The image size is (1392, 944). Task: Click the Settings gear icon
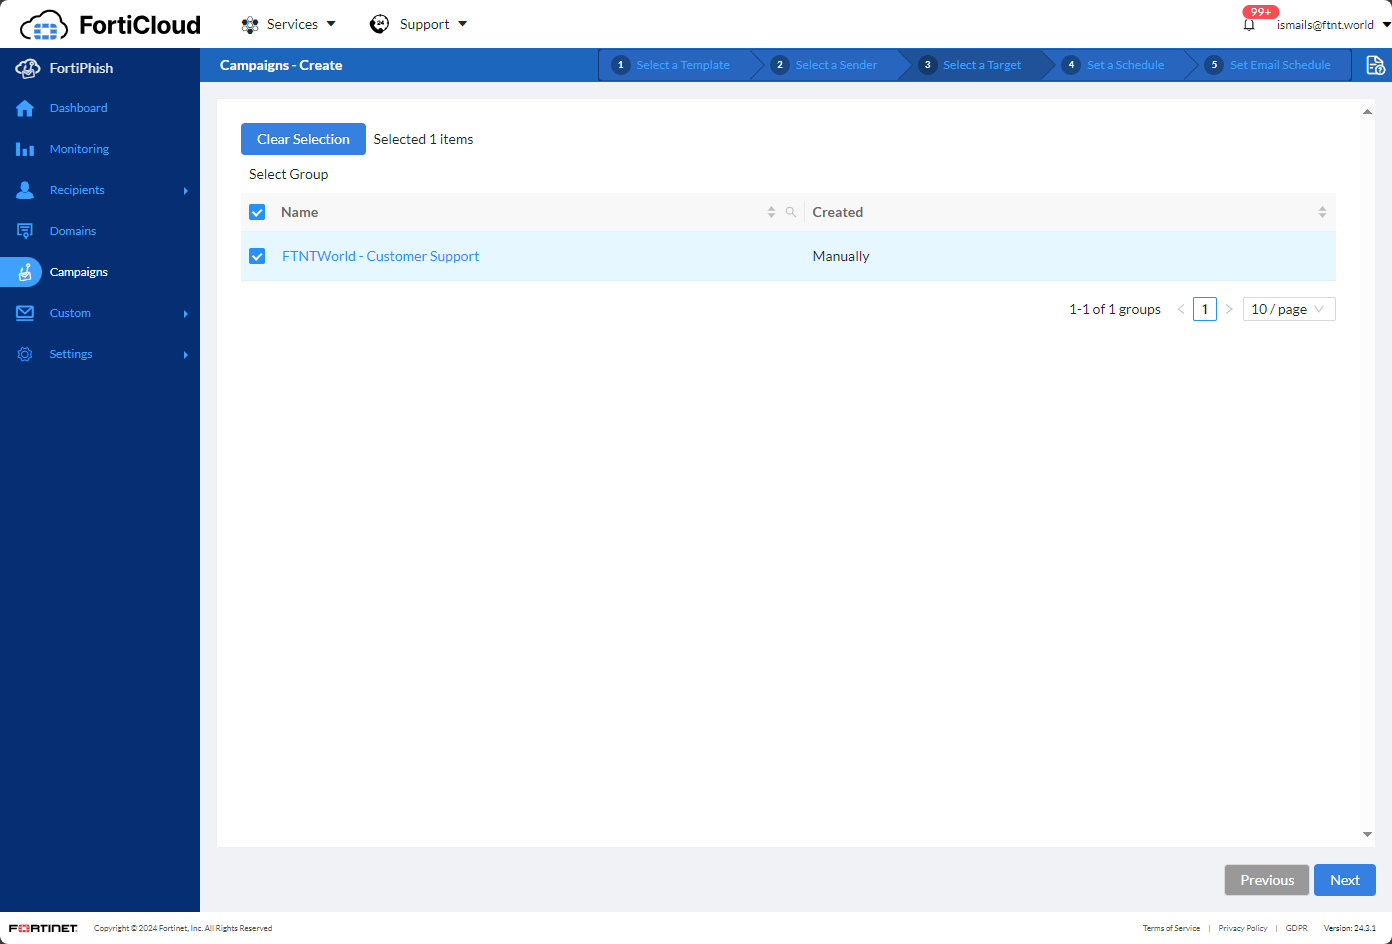pos(25,354)
